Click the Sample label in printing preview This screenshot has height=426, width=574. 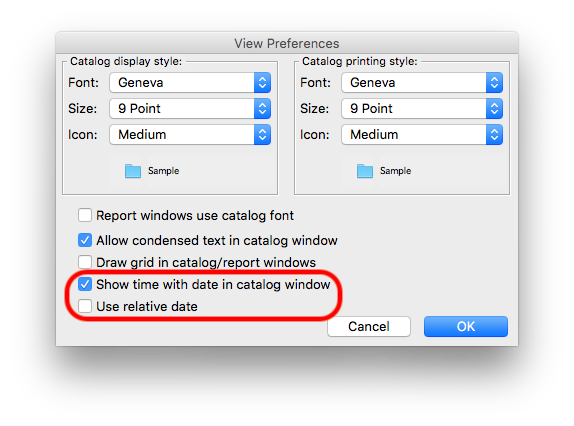click(396, 171)
